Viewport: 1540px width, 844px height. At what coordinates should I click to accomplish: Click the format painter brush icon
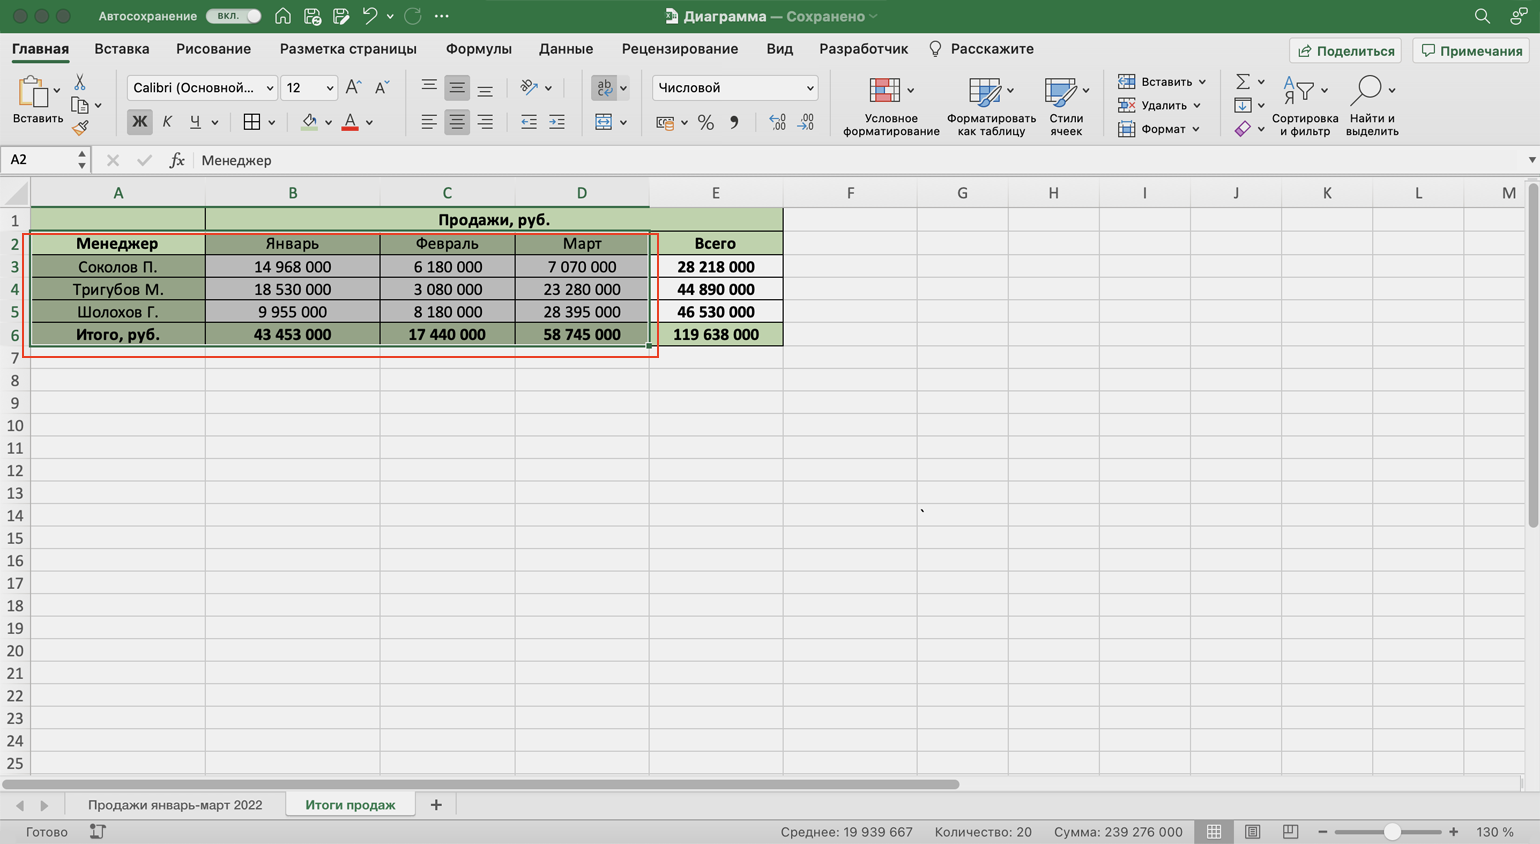[x=80, y=128]
